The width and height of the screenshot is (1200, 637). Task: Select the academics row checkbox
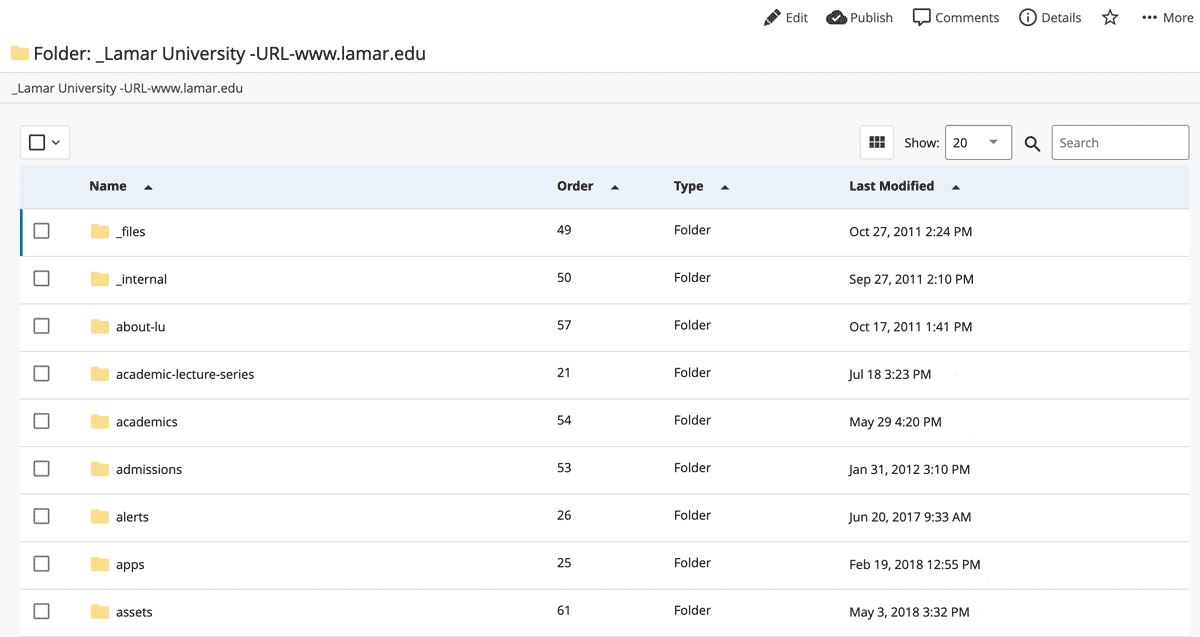tap(41, 421)
